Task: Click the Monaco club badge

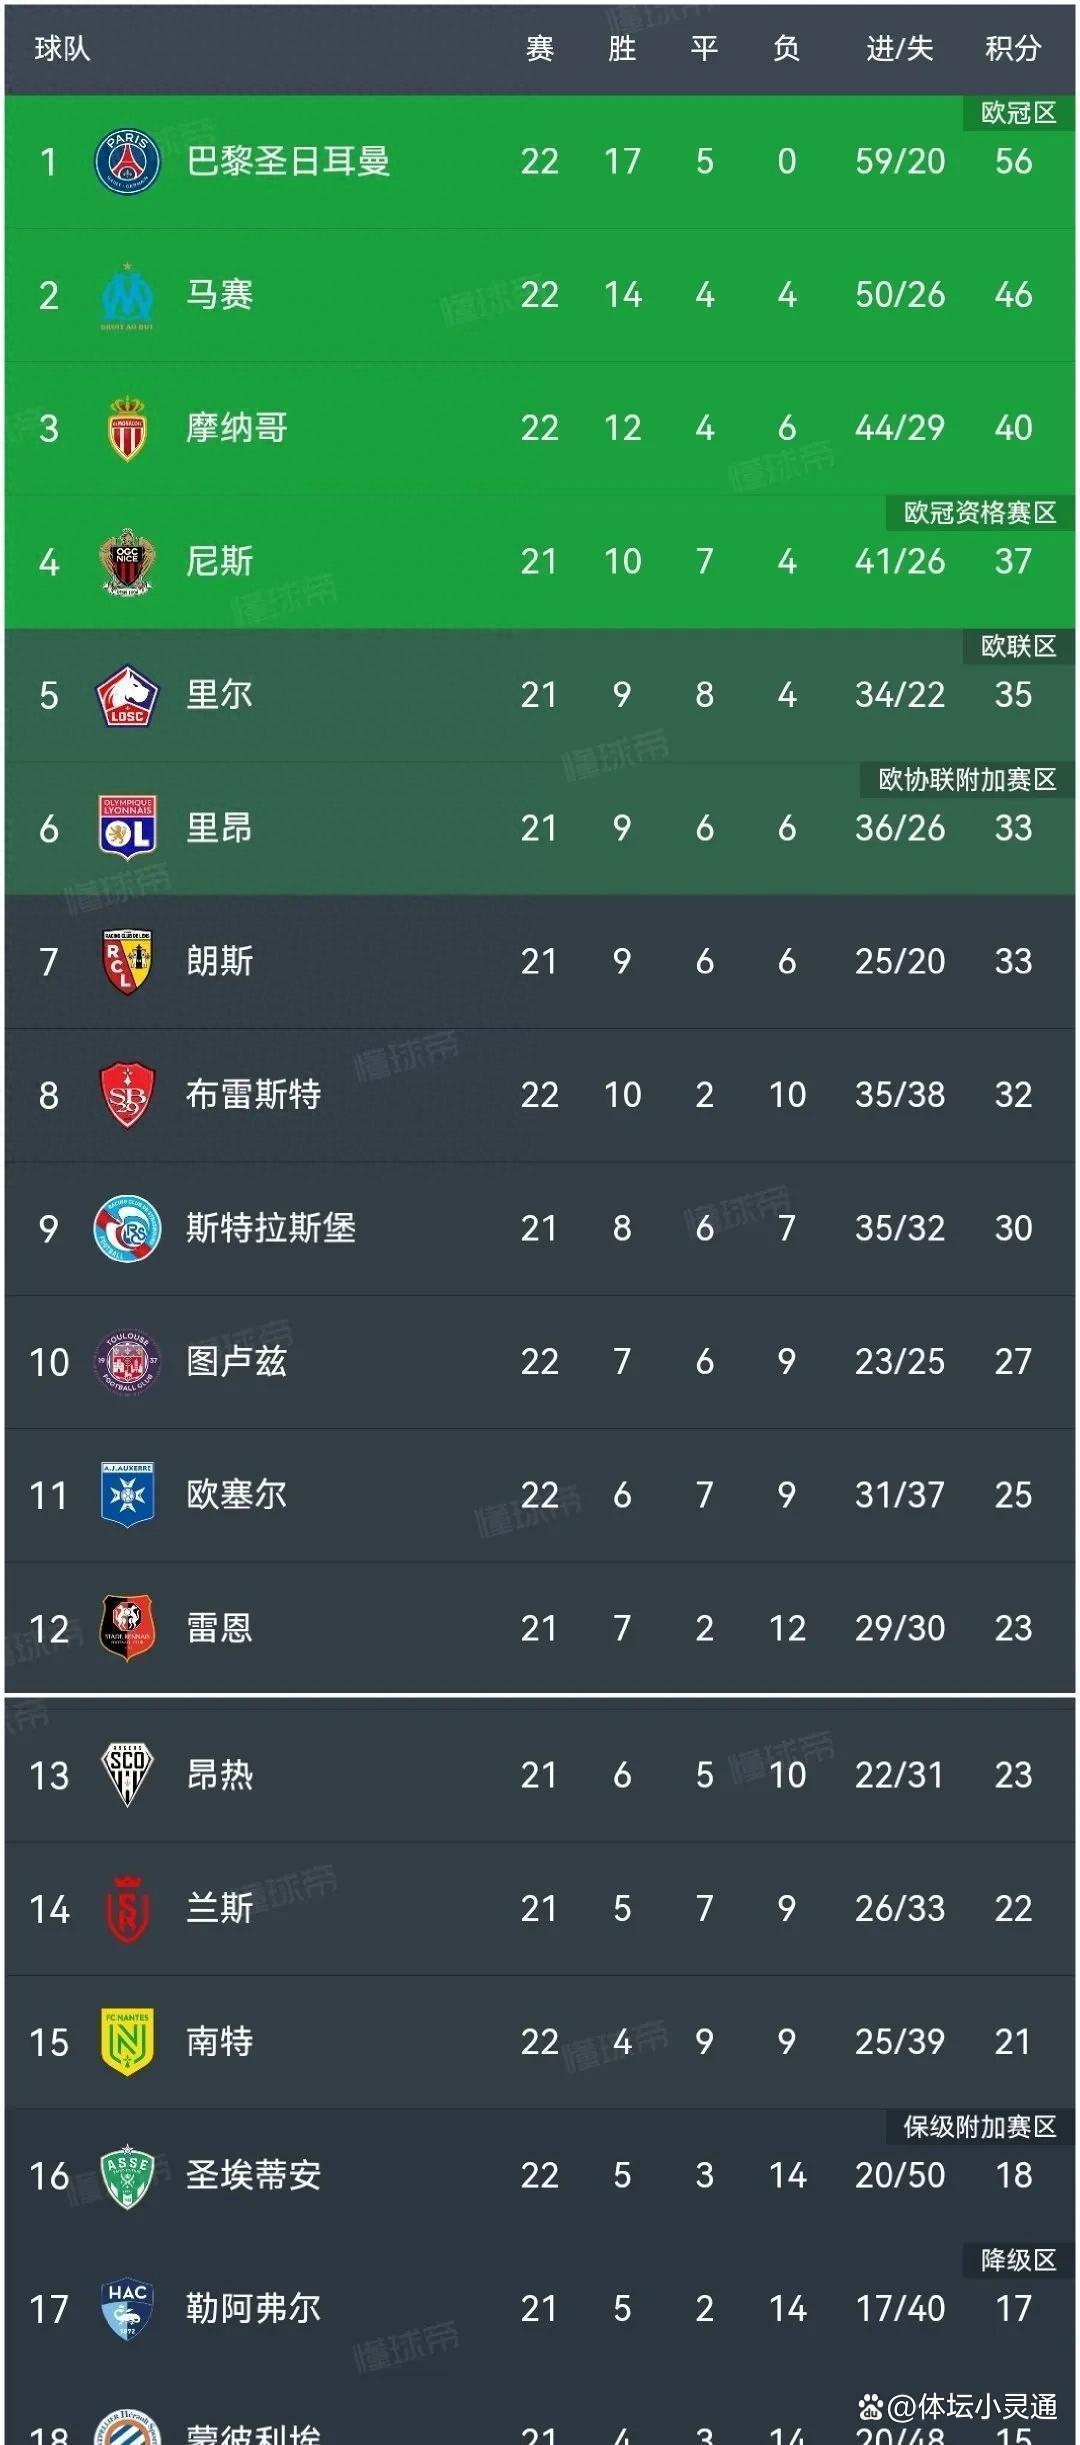Action: coord(127,428)
